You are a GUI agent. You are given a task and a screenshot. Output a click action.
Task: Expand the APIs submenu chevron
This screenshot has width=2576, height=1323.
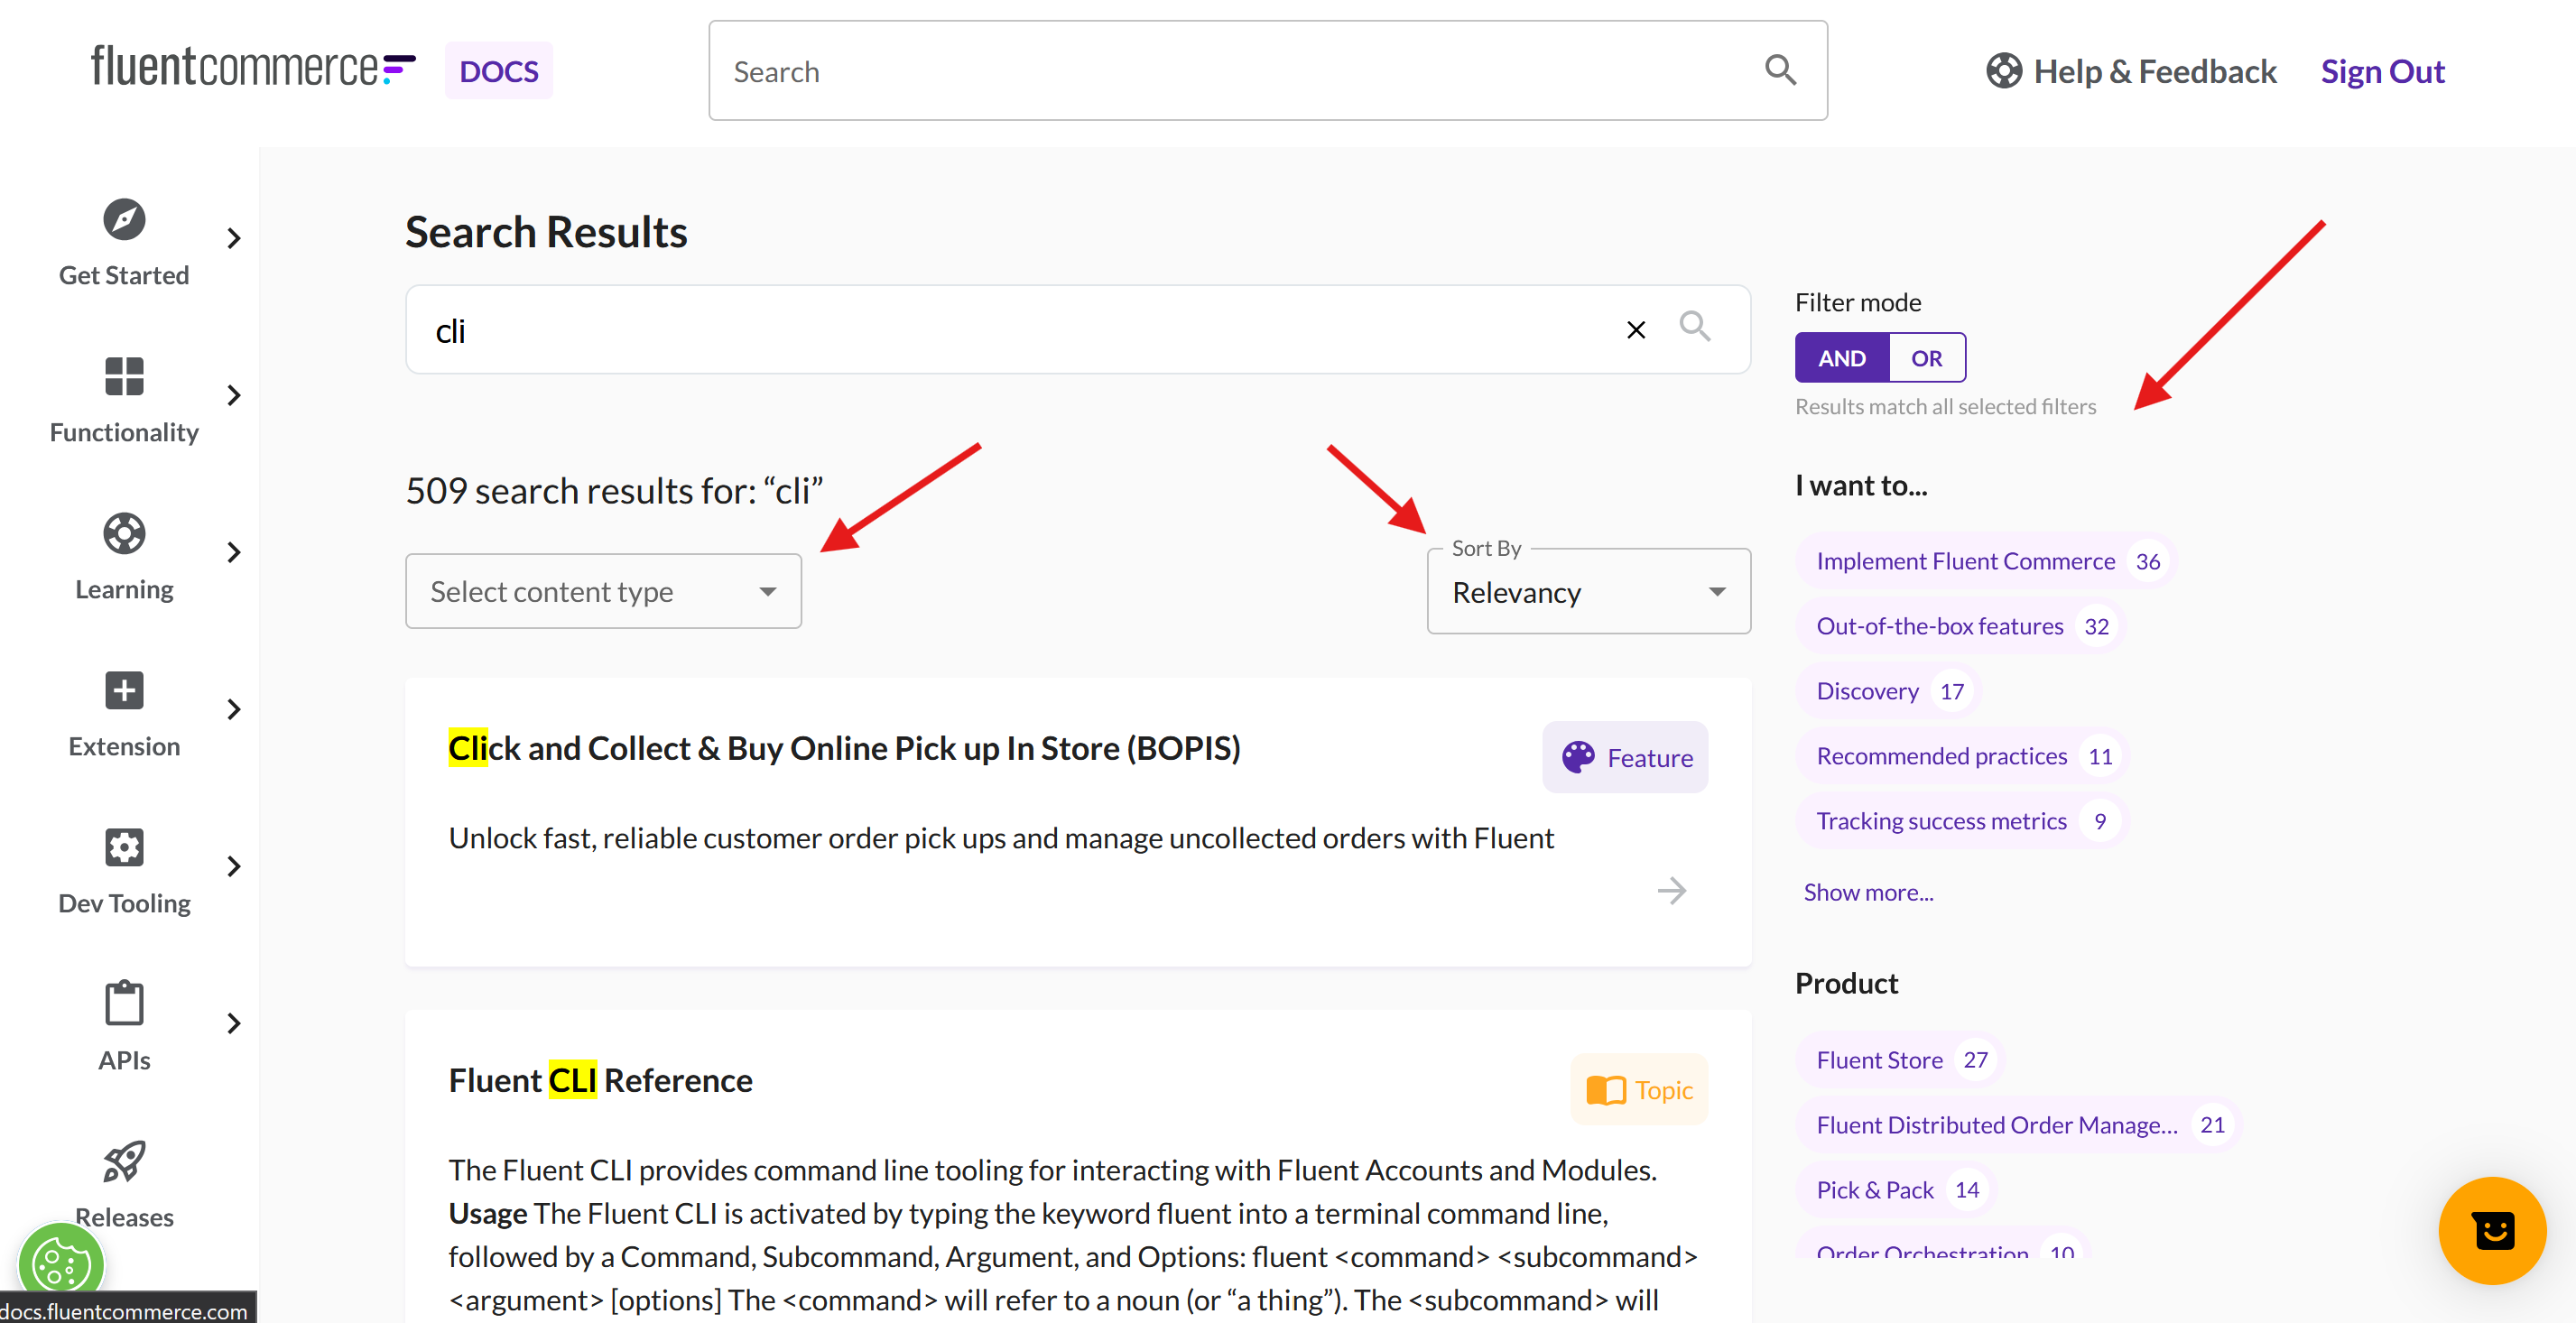pyautogui.click(x=233, y=1023)
